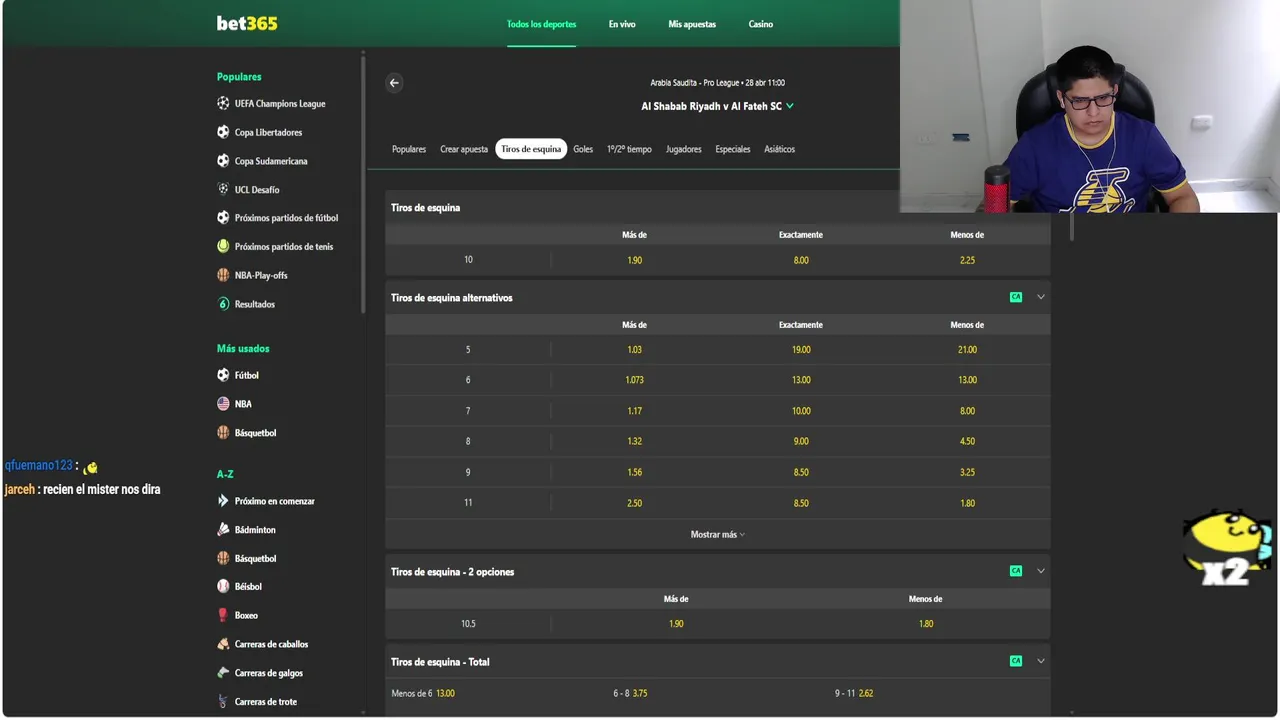Screen dimensions: 1280x720
Task: Open Todos los deportes in top navigation
Action: (x=541, y=24)
